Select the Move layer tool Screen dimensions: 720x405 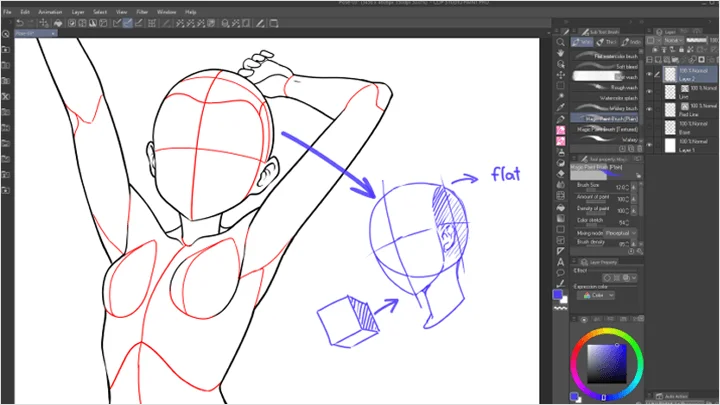click(561, 75)
